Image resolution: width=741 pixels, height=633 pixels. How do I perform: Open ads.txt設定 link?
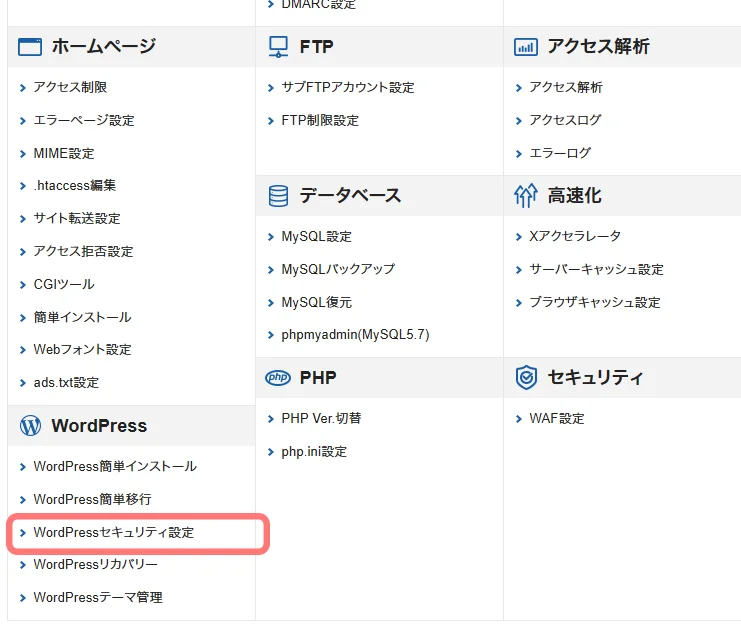[66, 382]
